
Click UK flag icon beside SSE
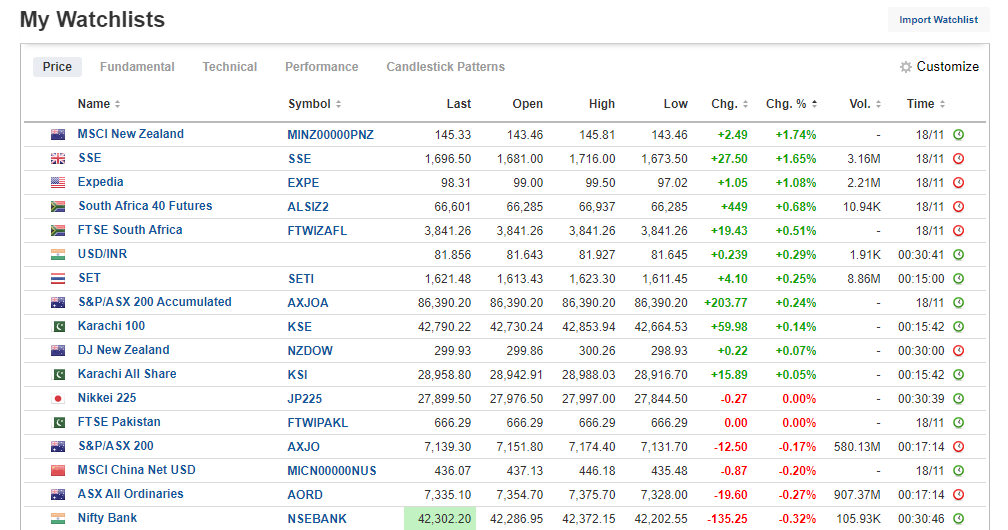point(58,158)
